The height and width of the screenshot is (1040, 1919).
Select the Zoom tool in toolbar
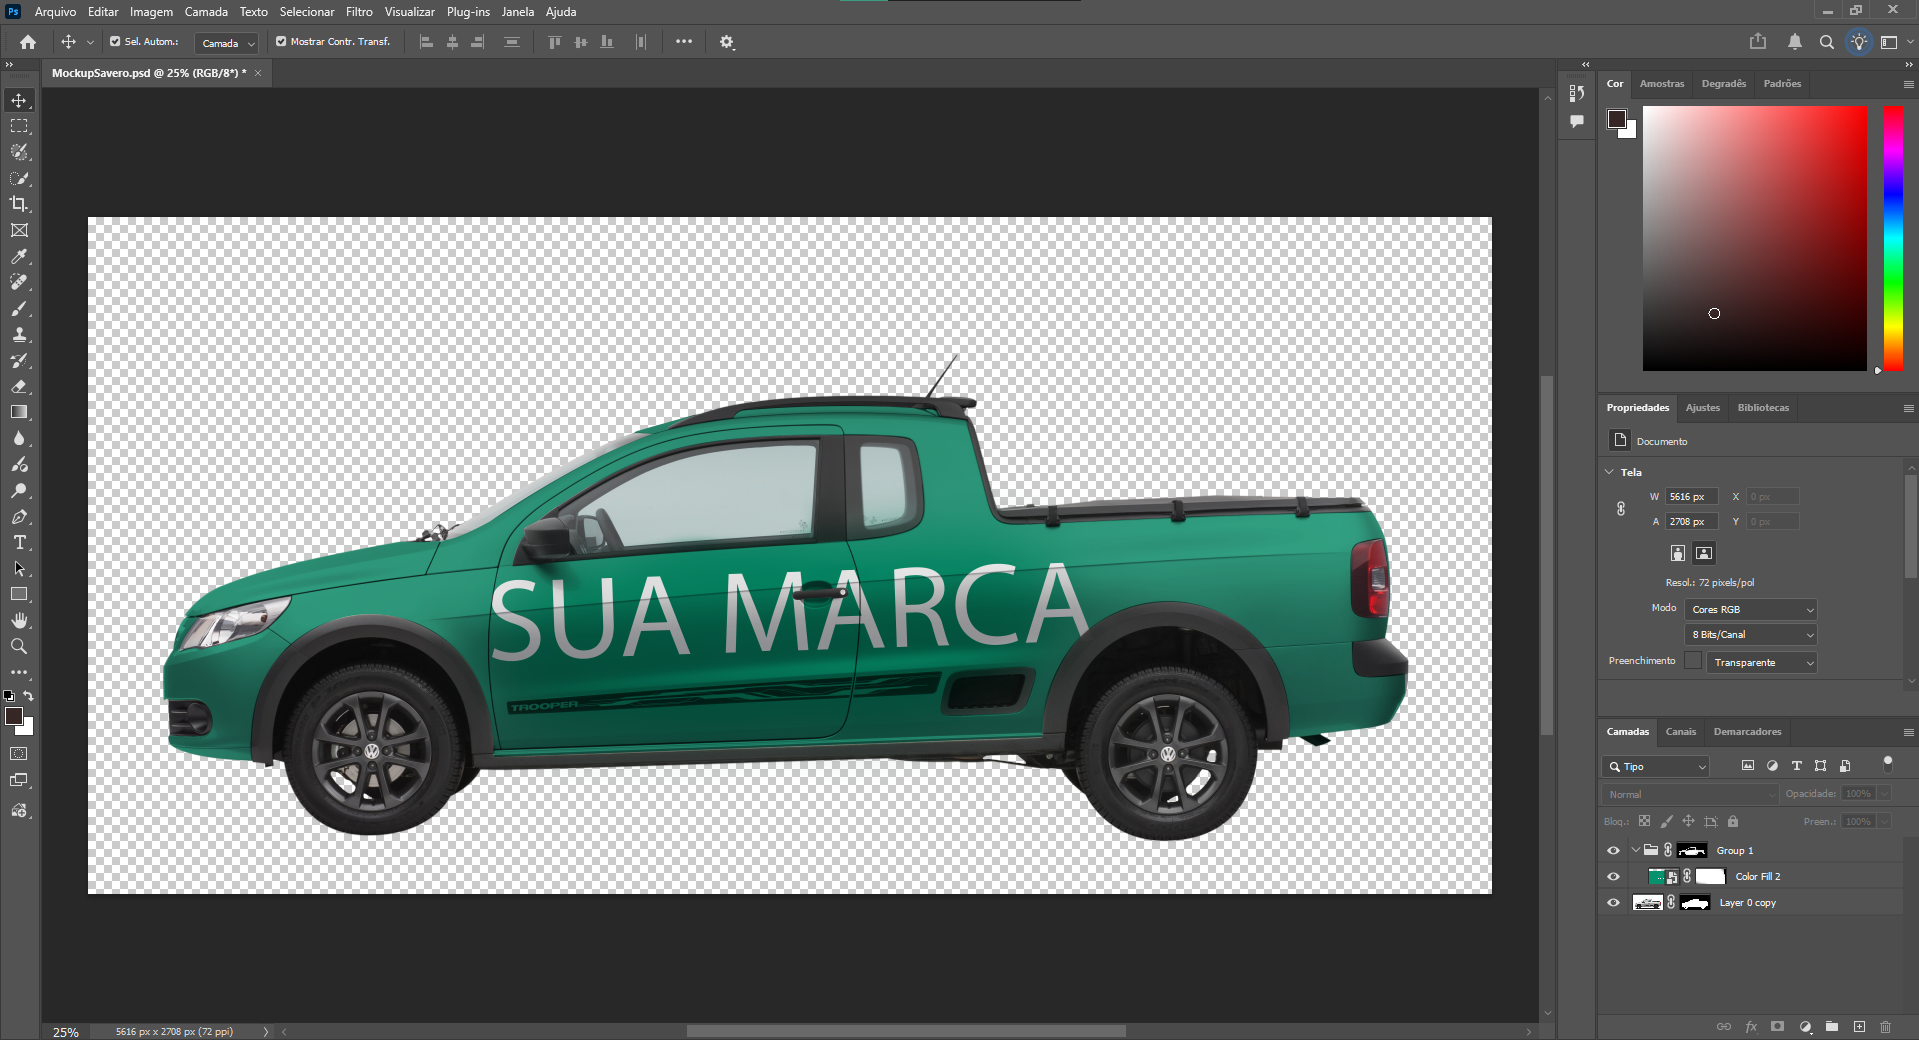[19, 647]
